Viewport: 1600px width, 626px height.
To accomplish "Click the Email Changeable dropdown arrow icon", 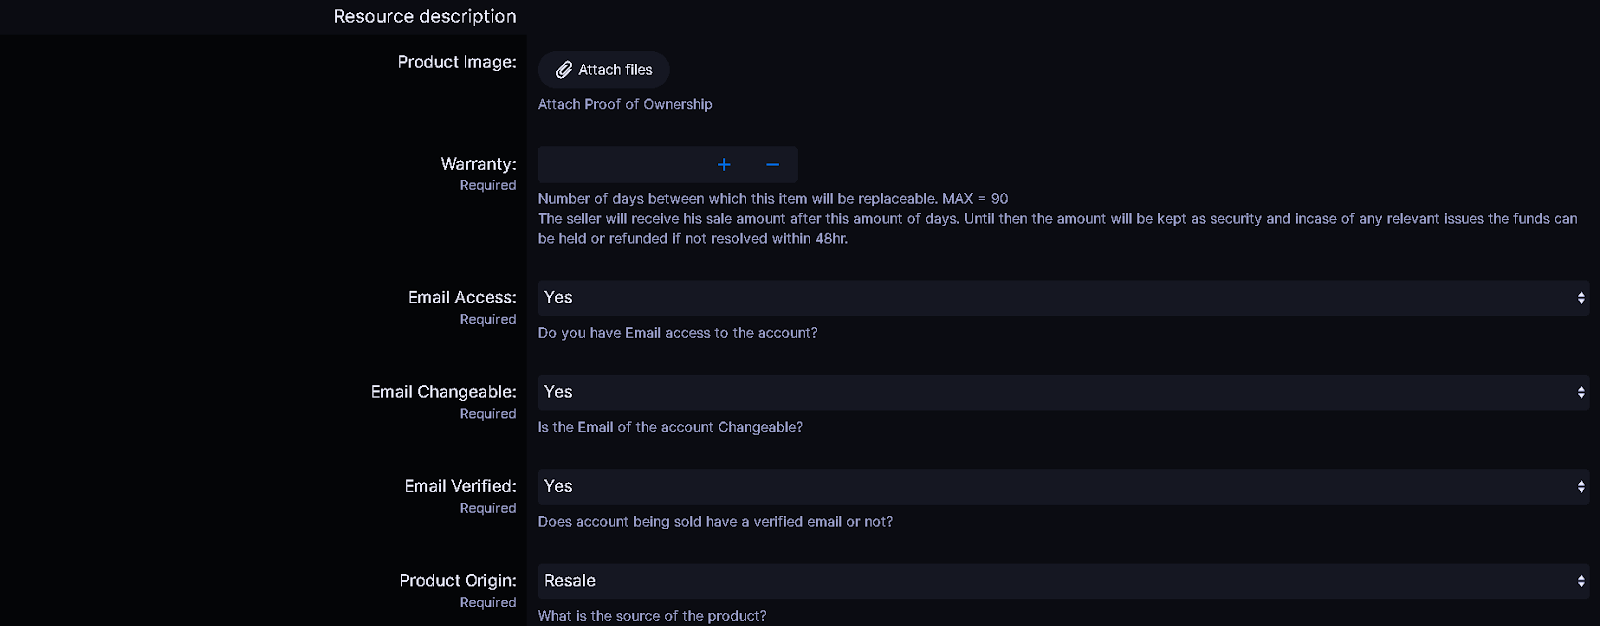I will tap(1581, 392).
